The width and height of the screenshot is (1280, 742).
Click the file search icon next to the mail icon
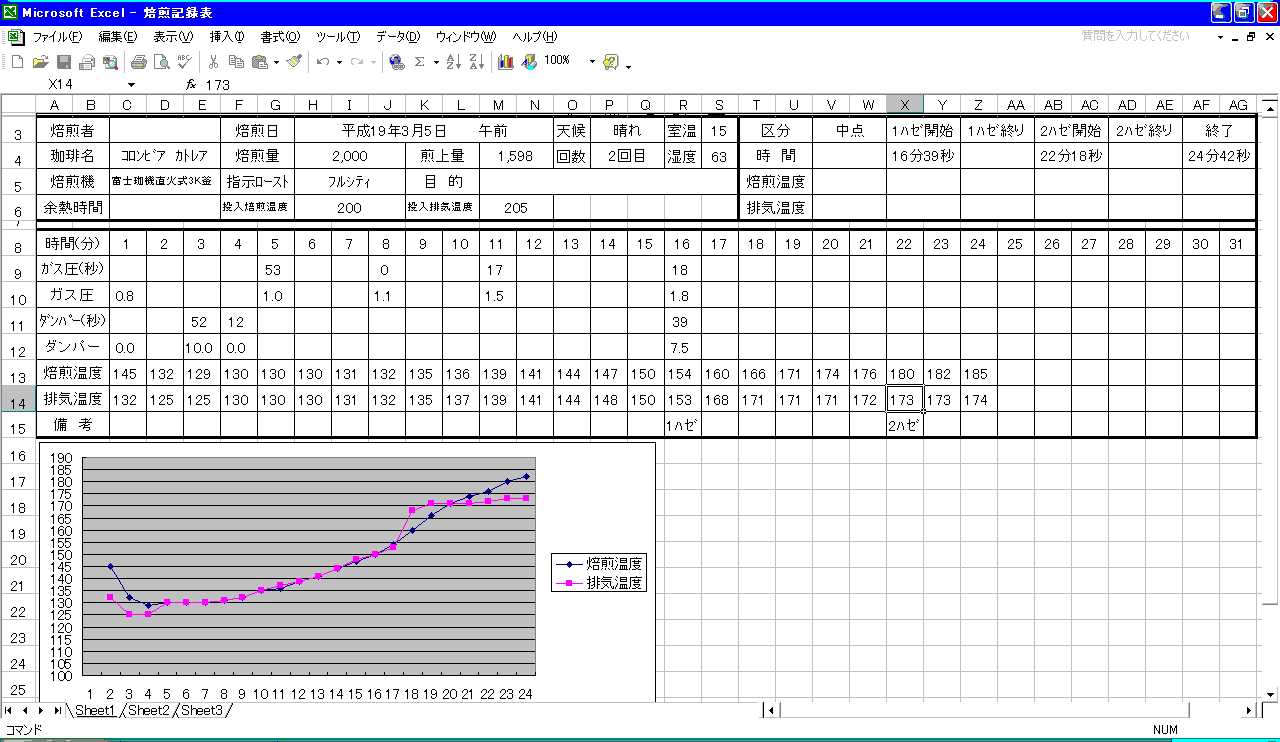pos(110,62)
